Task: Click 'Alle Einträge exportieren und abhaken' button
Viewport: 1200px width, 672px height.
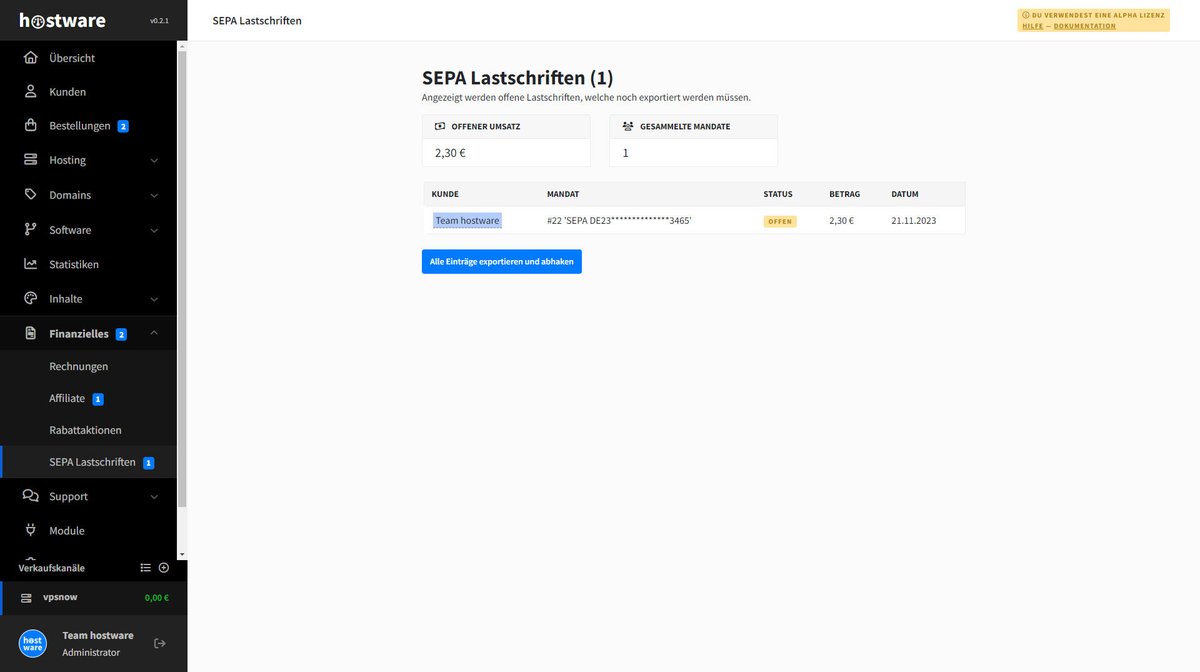Action: 502,262
